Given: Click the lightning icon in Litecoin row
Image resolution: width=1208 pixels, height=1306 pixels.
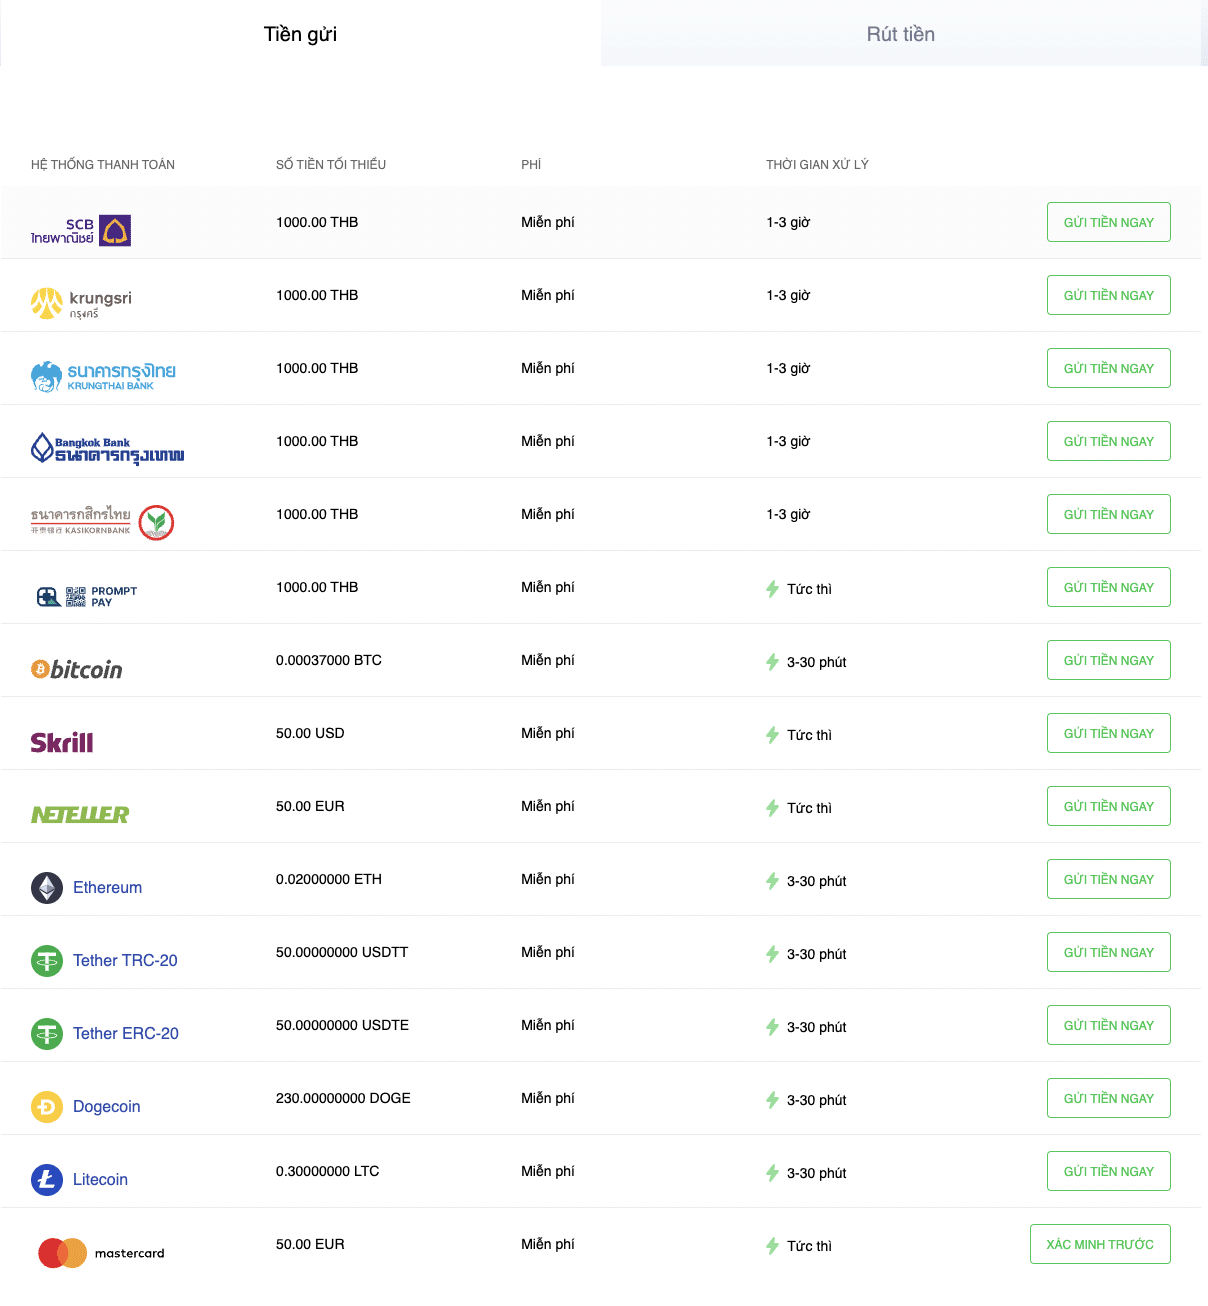Looking at the screenshot, I should click(772, 1173).
